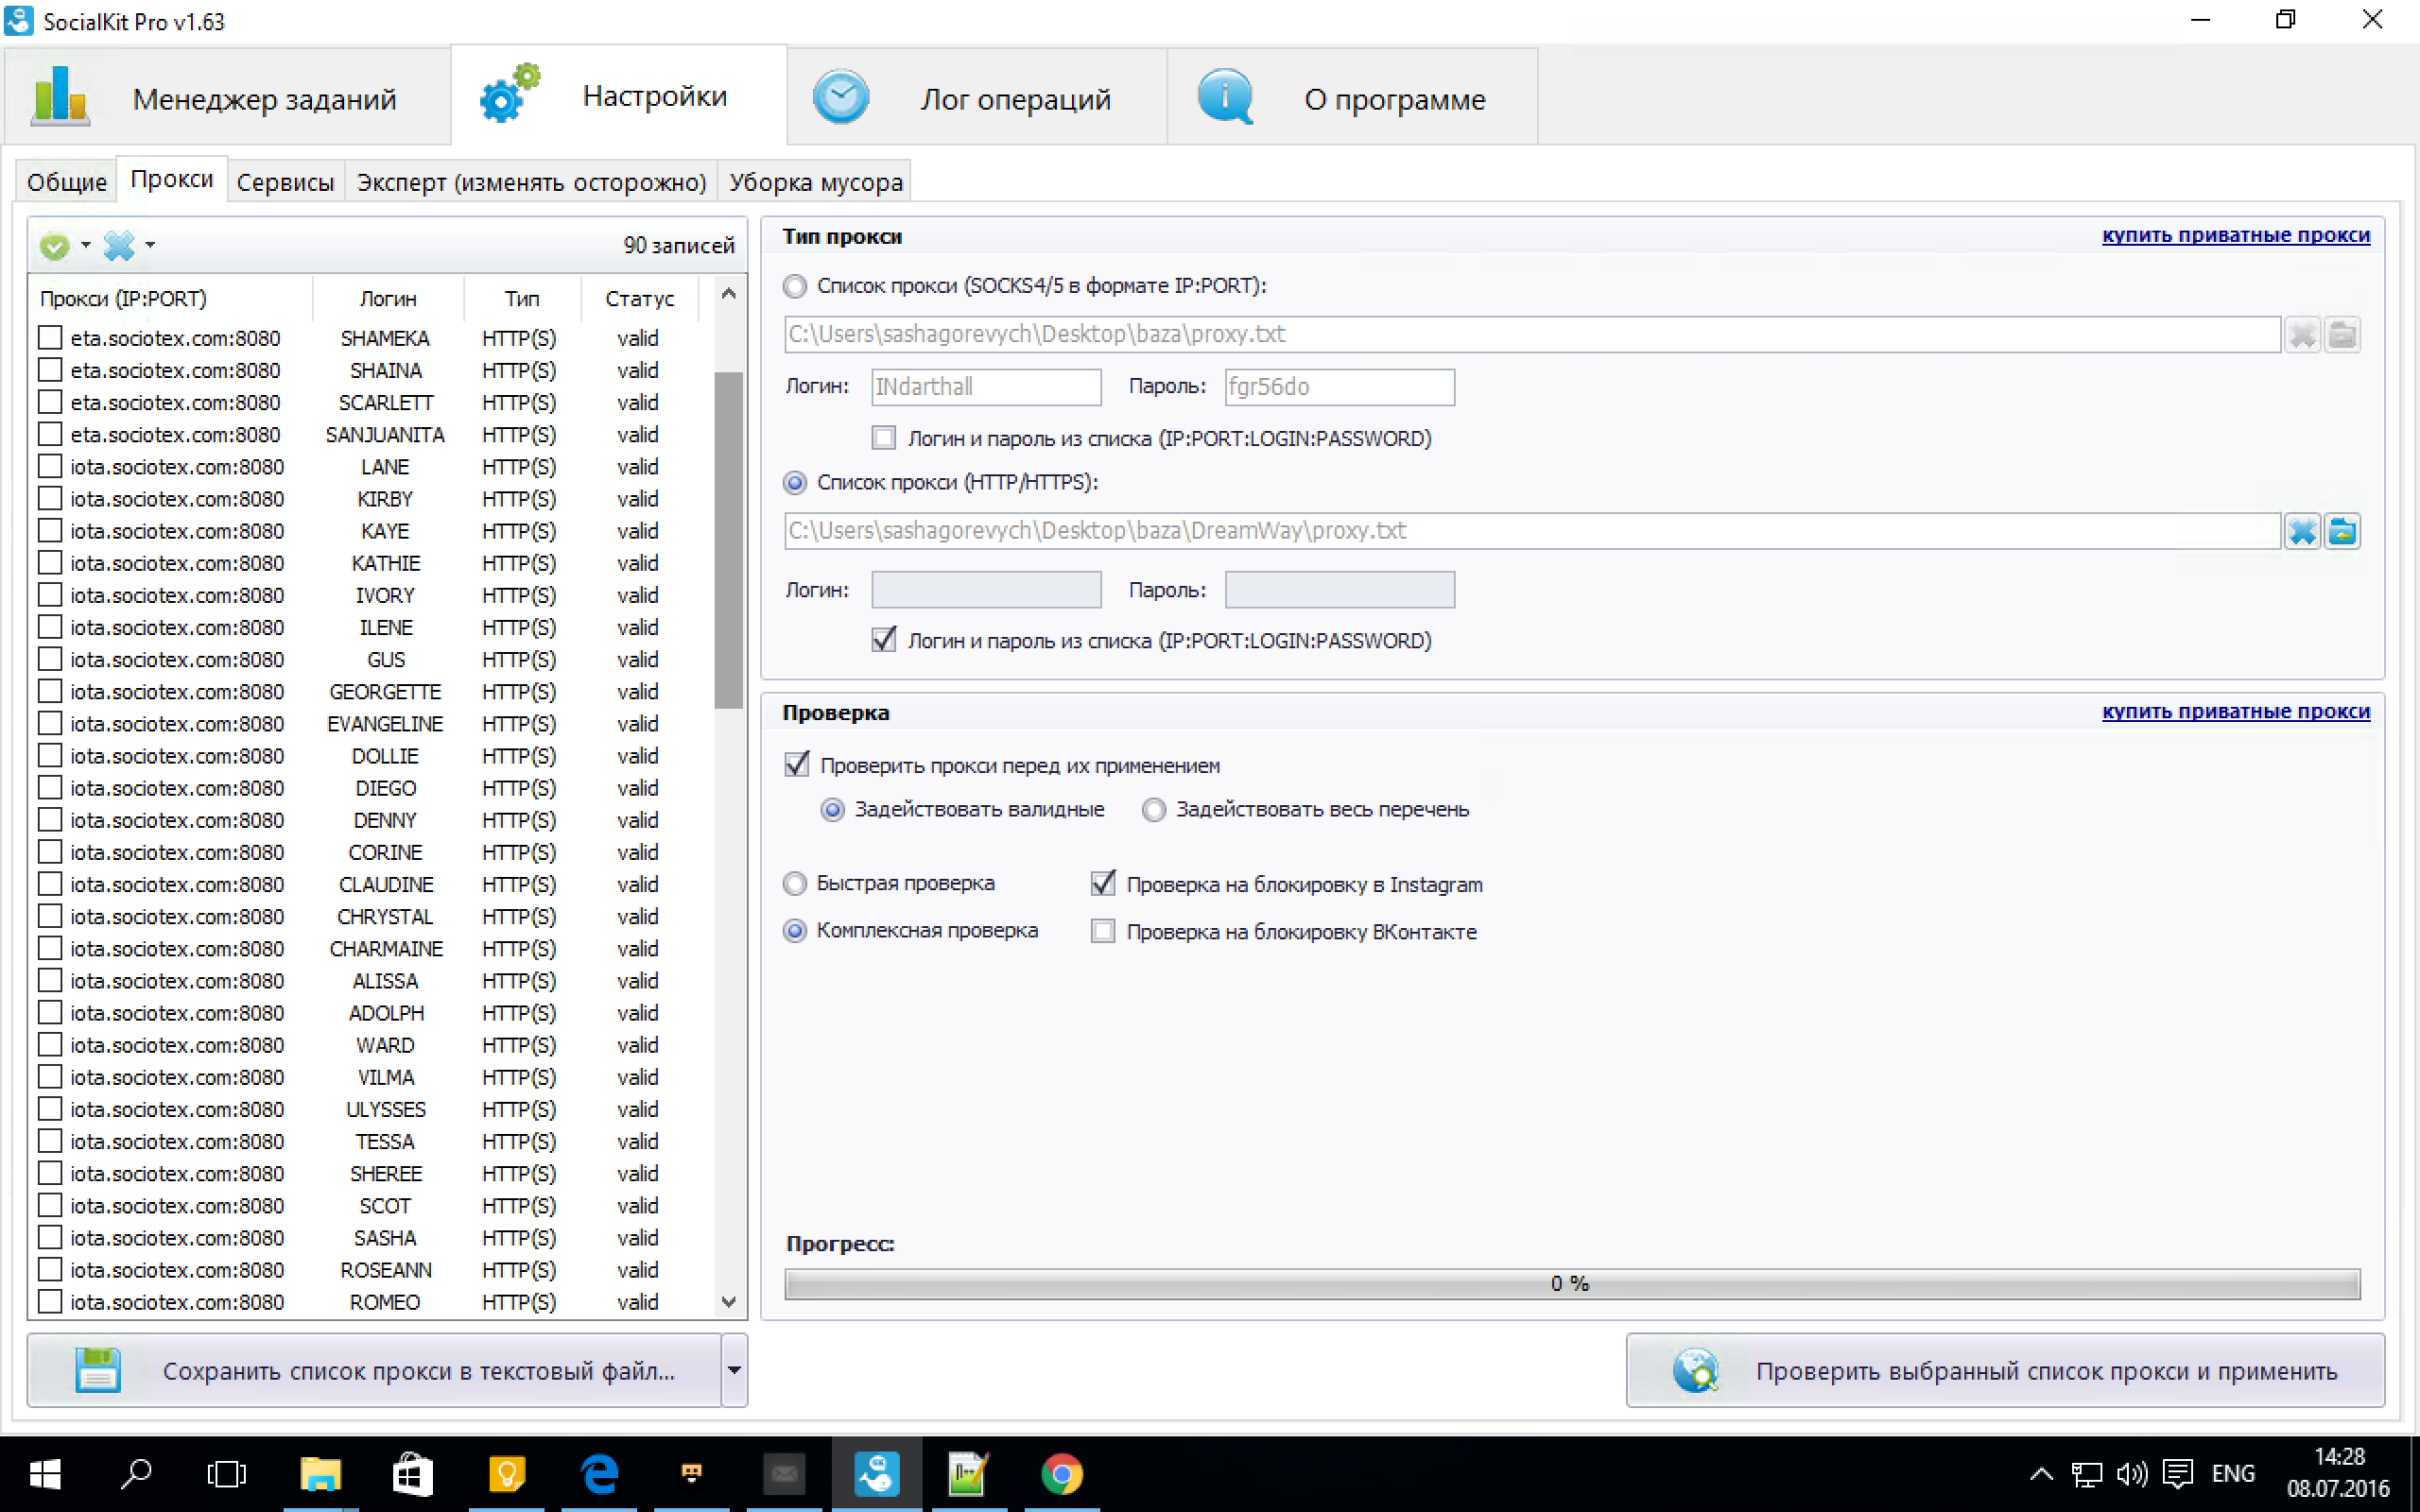Switch to Менеджер заданий tab

228,97
